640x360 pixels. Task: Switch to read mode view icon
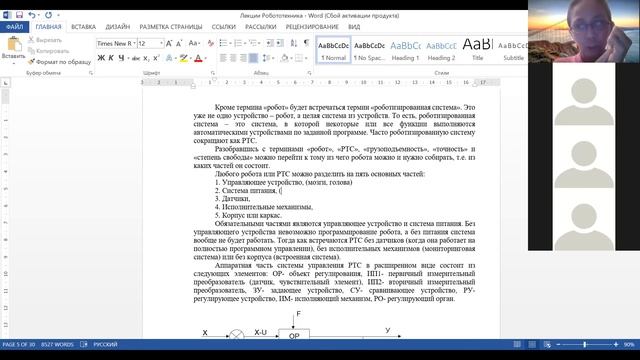coord(517,344)
